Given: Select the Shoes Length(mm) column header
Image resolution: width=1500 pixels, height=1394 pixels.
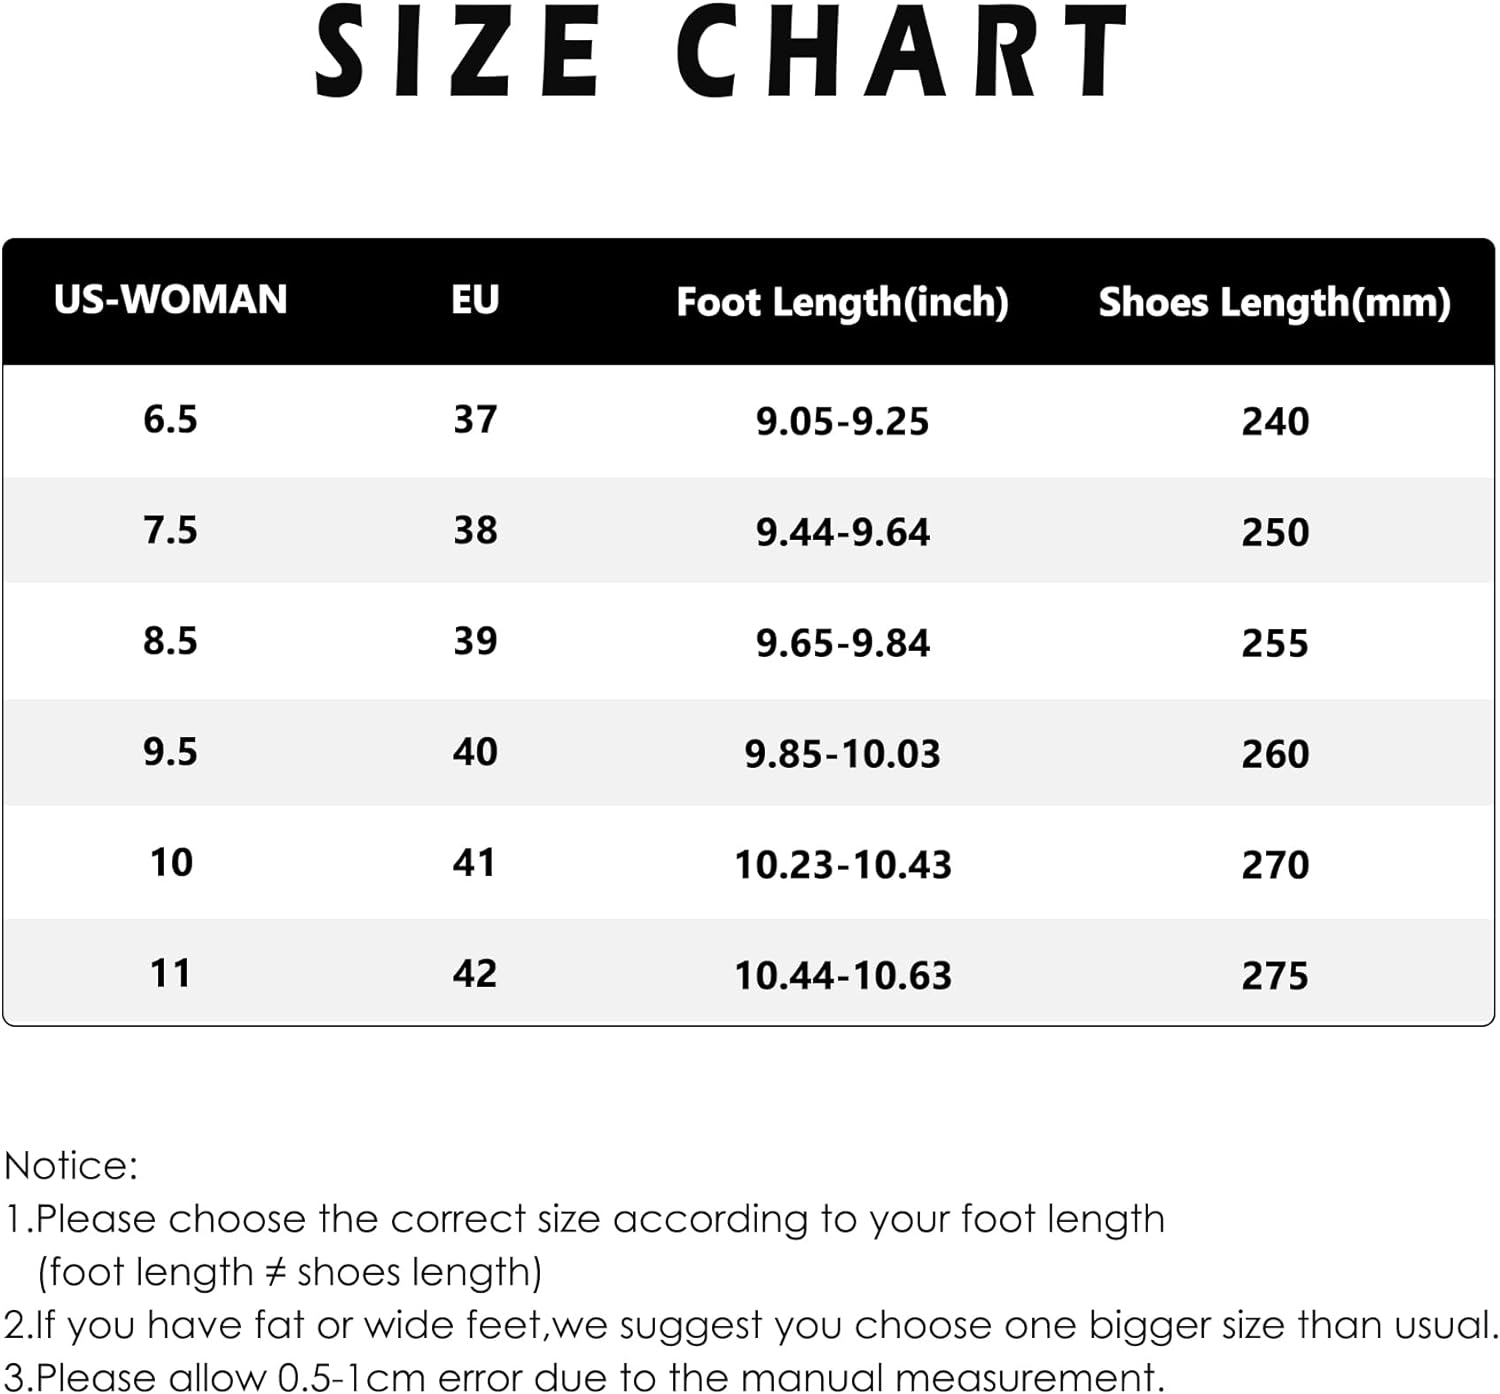Looking at the screenshot, I should (x=1274, y=302).
